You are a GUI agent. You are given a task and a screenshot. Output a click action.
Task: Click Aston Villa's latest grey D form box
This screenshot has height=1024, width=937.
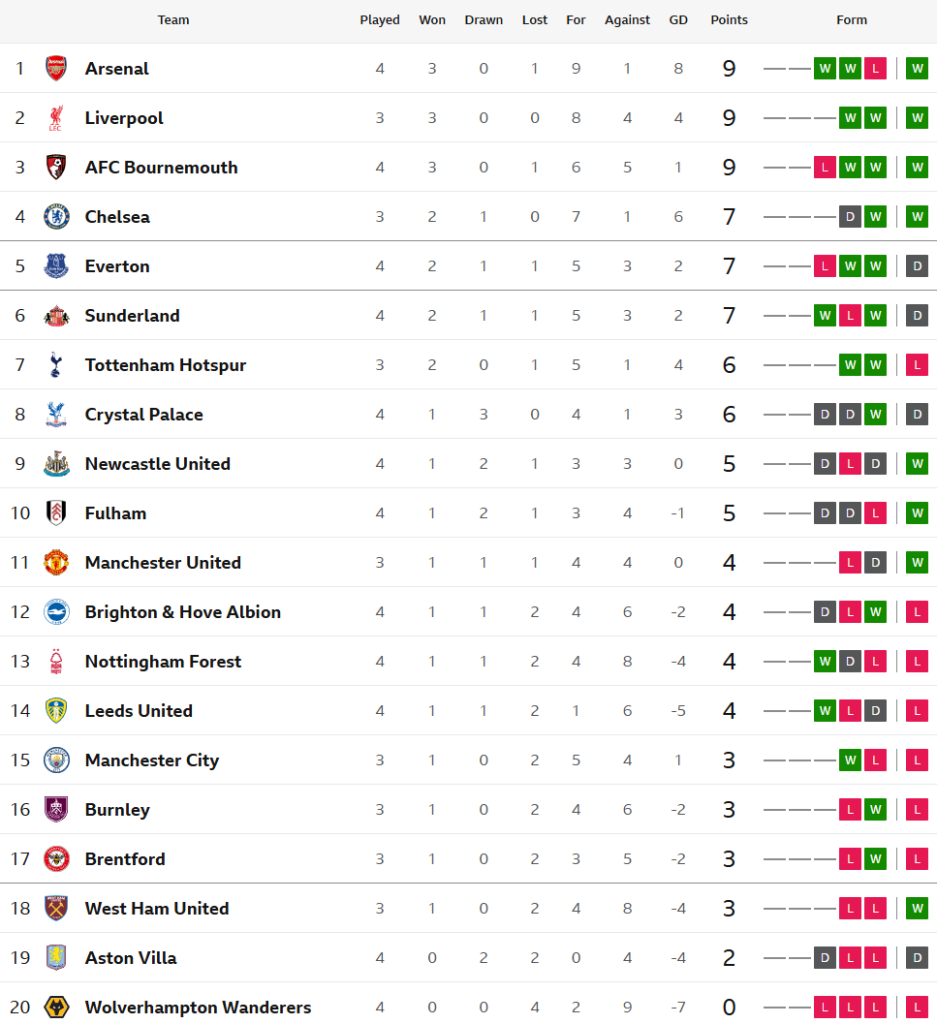coord(916,958)
